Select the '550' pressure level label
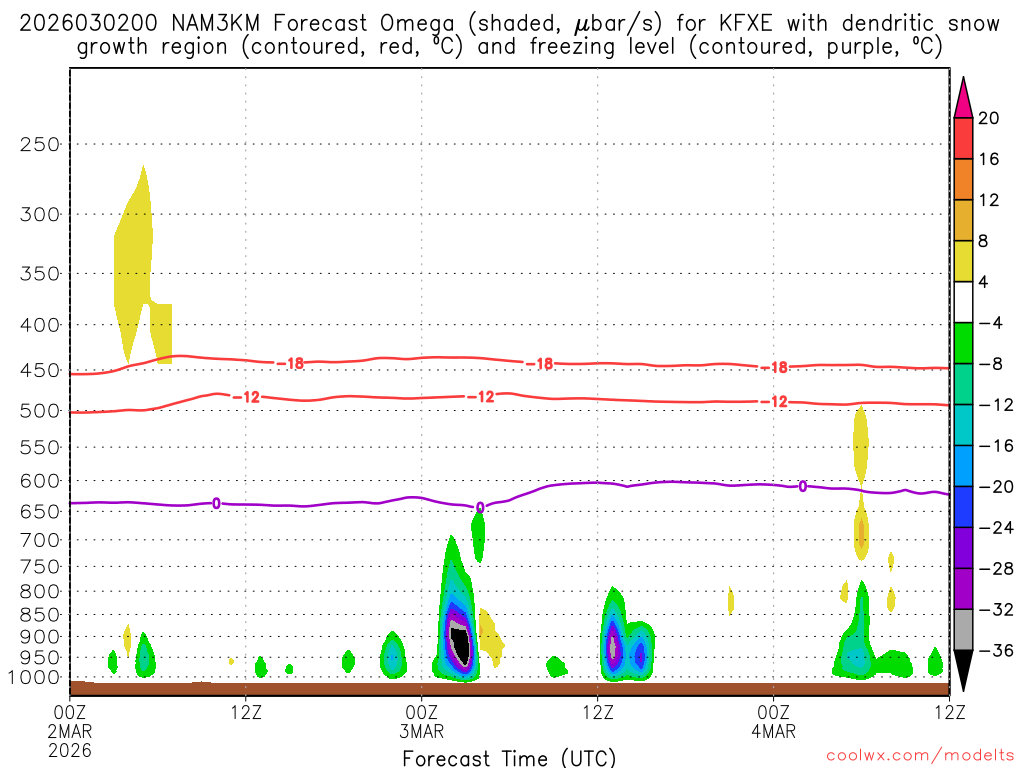Image resolution: width=1024 pixels, height=768 pixels. (40, 447)
